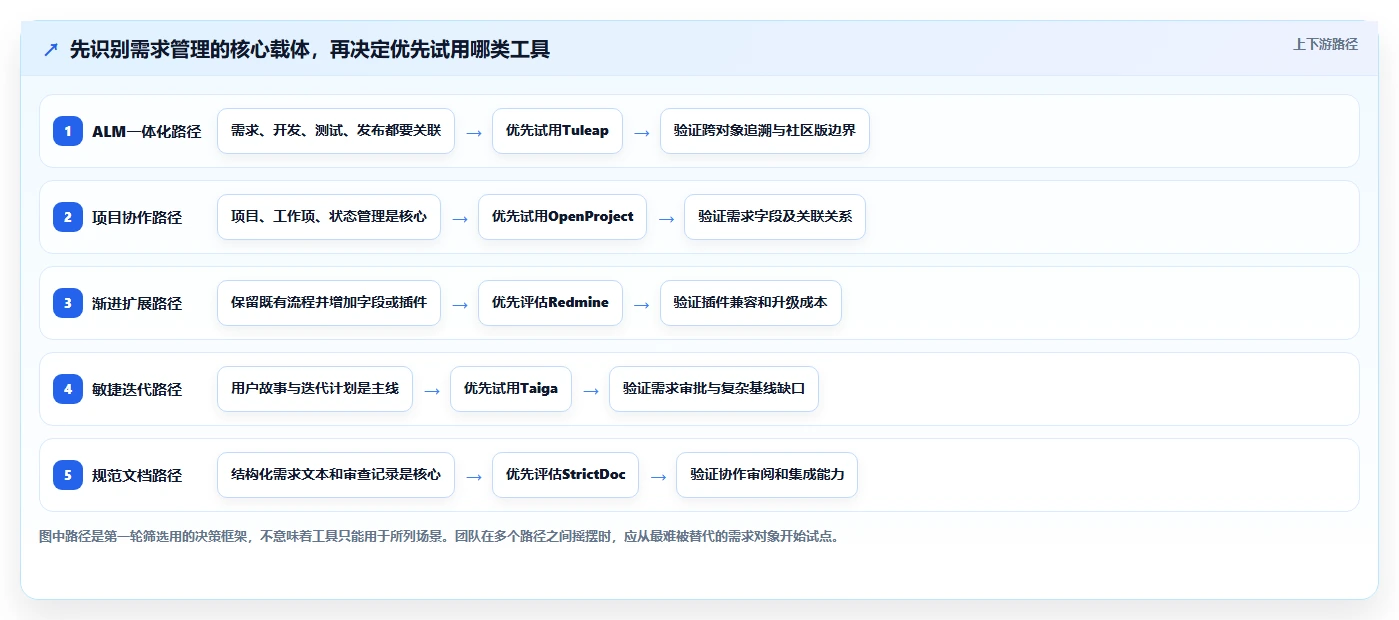Click the 优先评估Redmine box

tap(550, 303)
